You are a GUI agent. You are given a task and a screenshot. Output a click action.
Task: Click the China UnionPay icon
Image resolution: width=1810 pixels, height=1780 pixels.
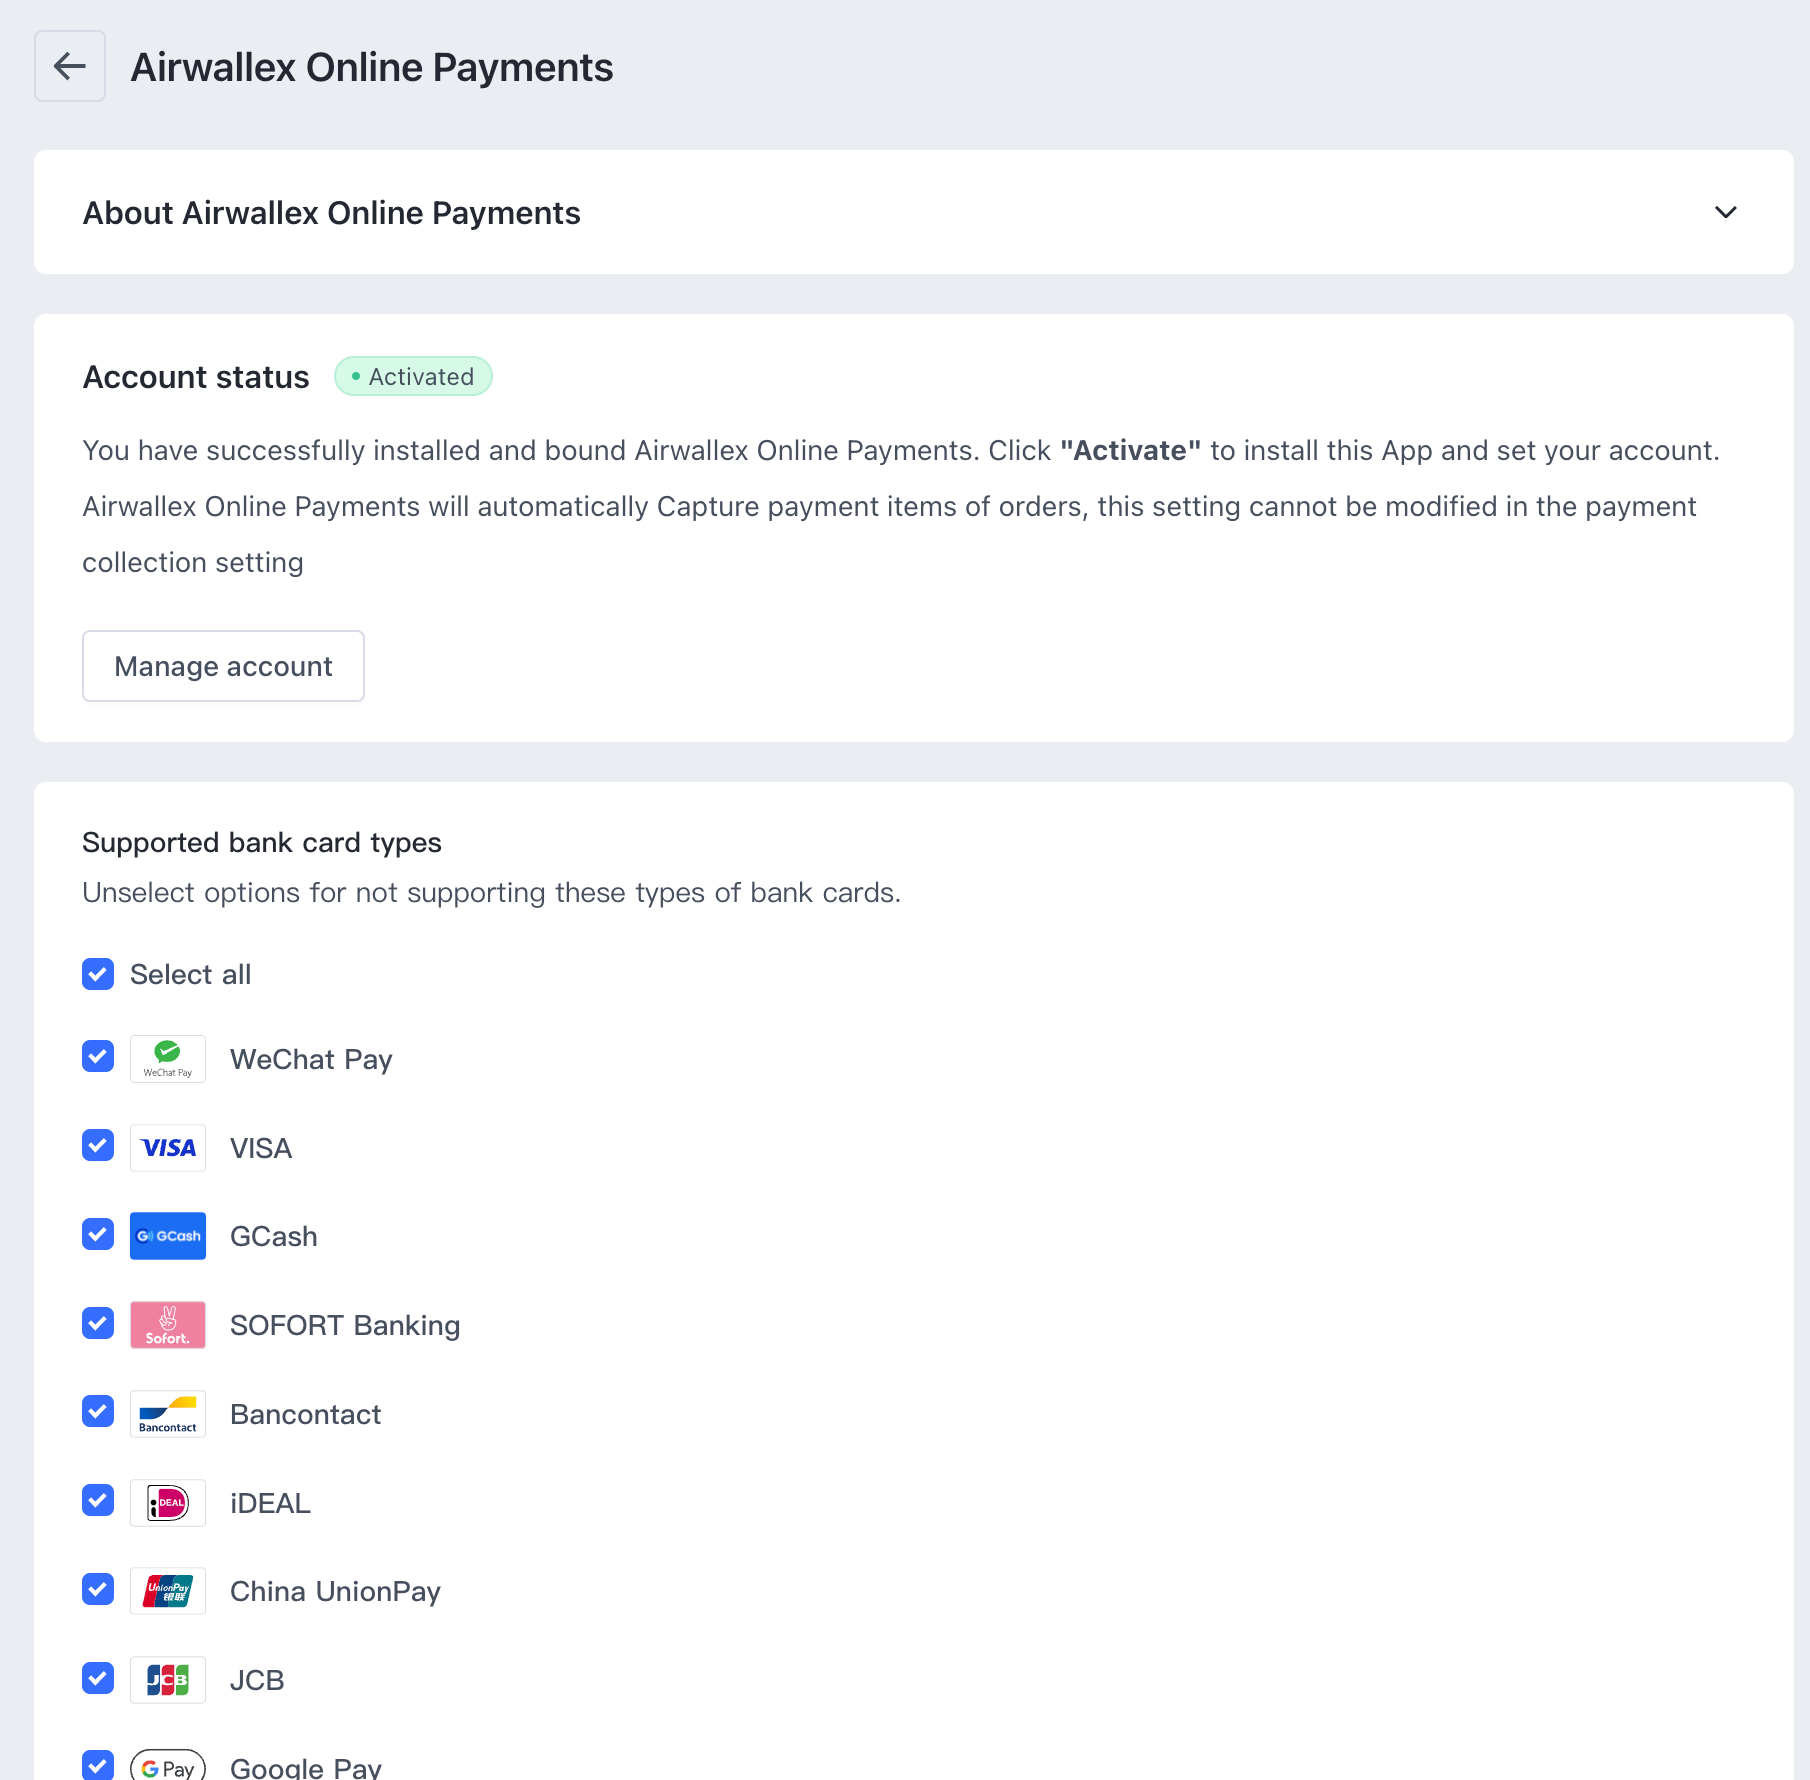pyautogui.click(x=167, y=1590)
